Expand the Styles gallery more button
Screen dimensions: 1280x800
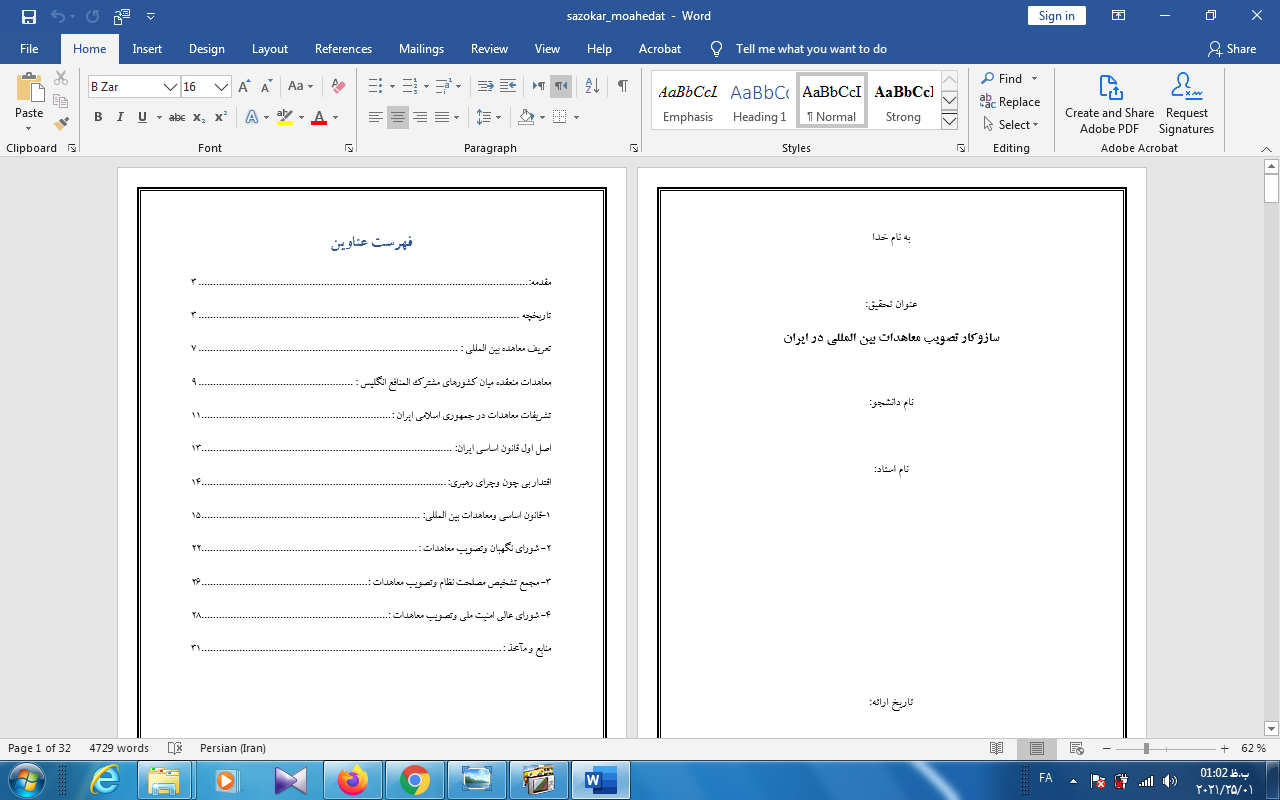950,121
